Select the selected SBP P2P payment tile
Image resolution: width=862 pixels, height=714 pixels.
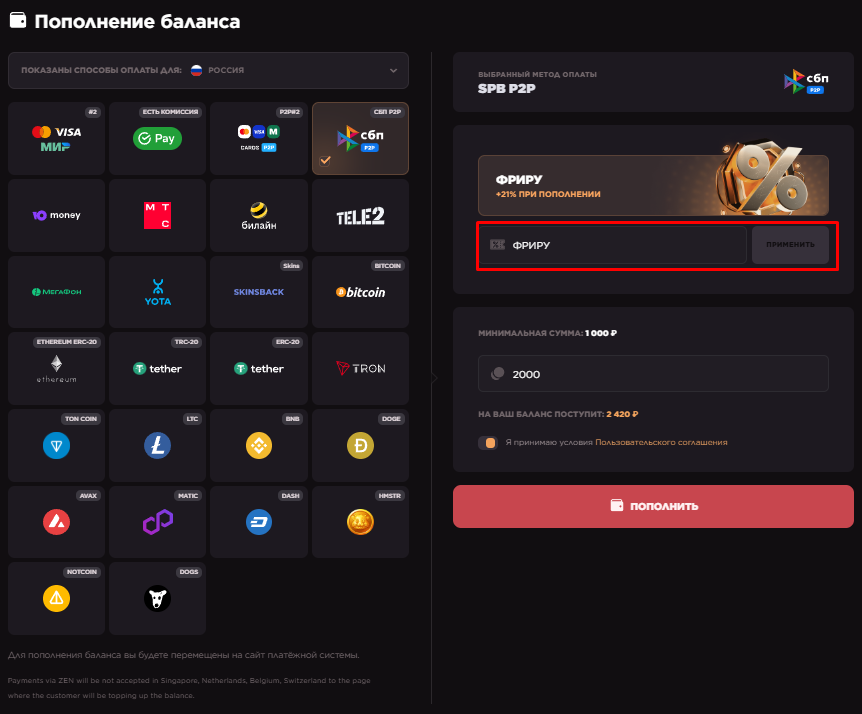(x=360, y=139)
